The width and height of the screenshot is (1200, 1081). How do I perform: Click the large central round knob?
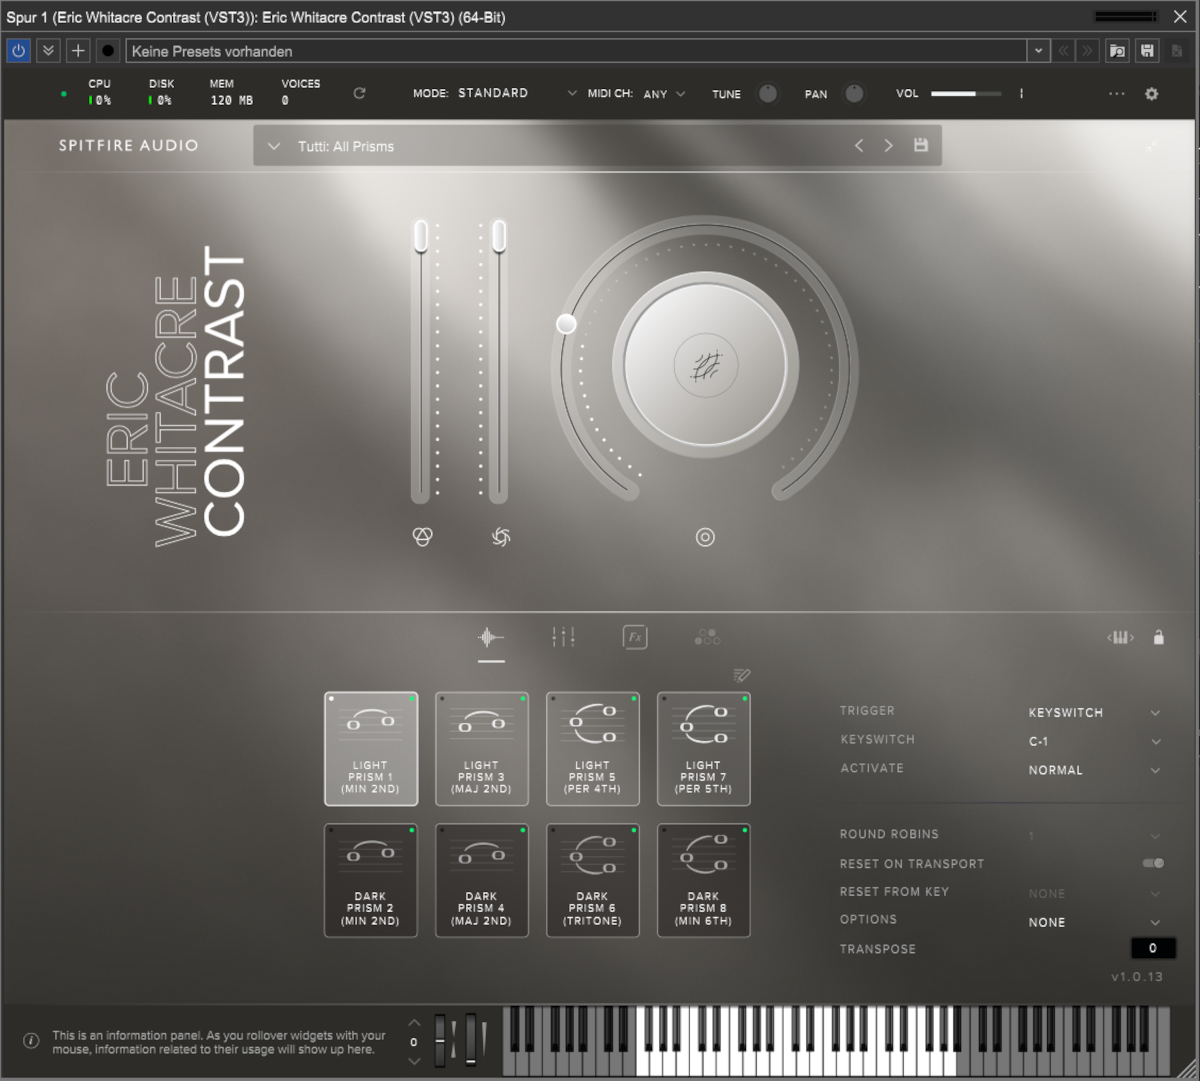(704, 364)
